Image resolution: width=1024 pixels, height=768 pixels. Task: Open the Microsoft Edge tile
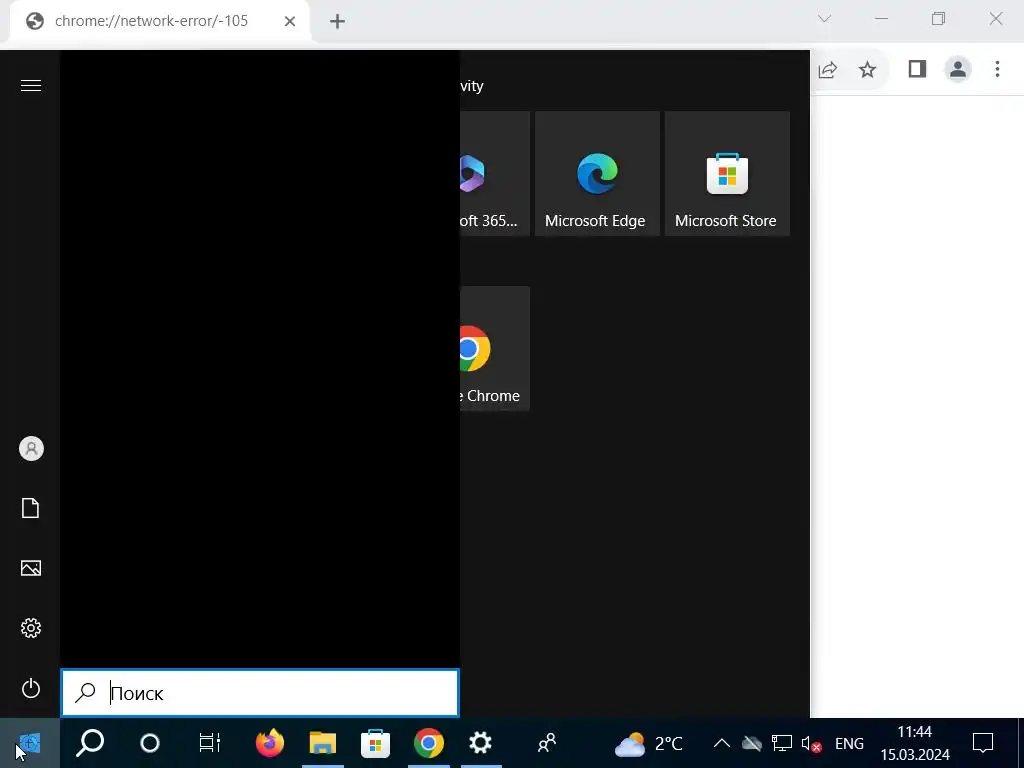(x=597, y=174)
